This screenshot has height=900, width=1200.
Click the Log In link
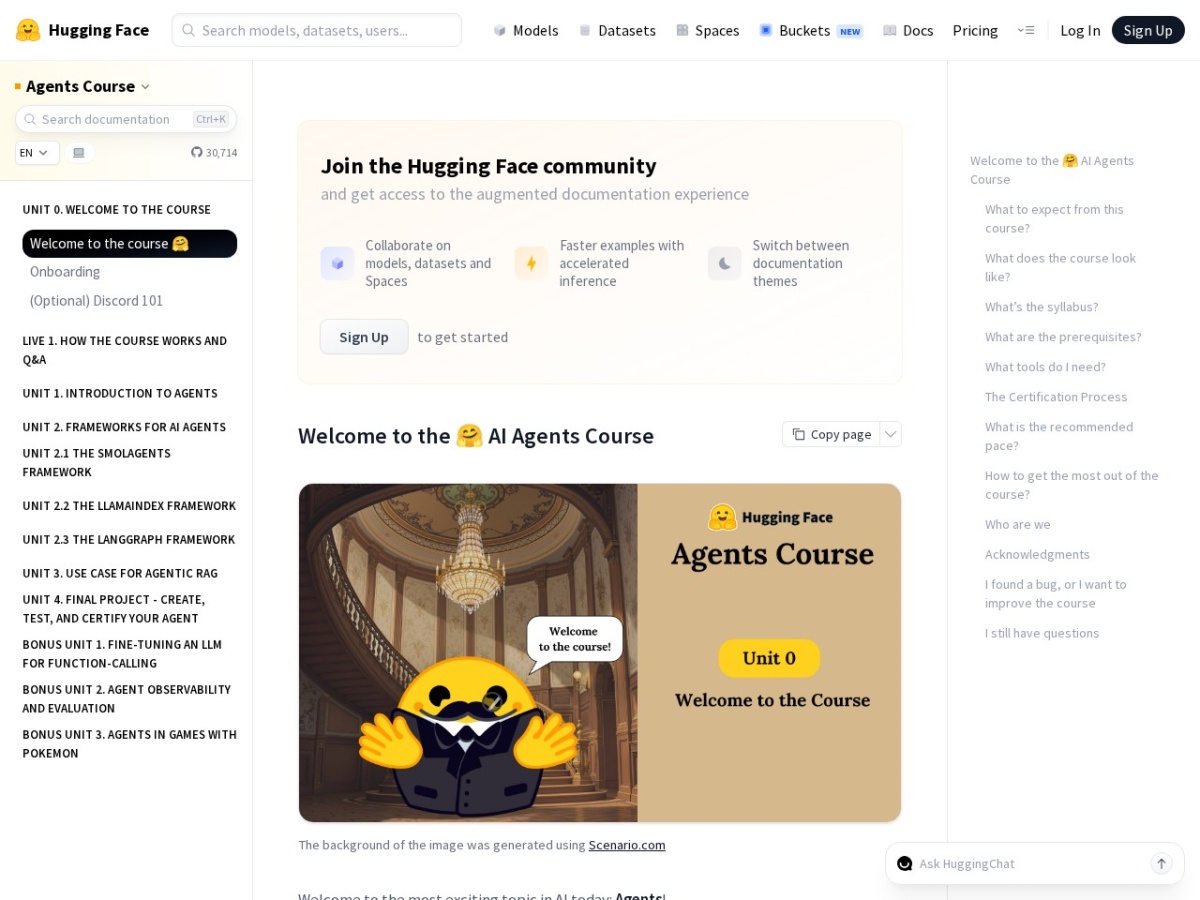pos(1080,30)
